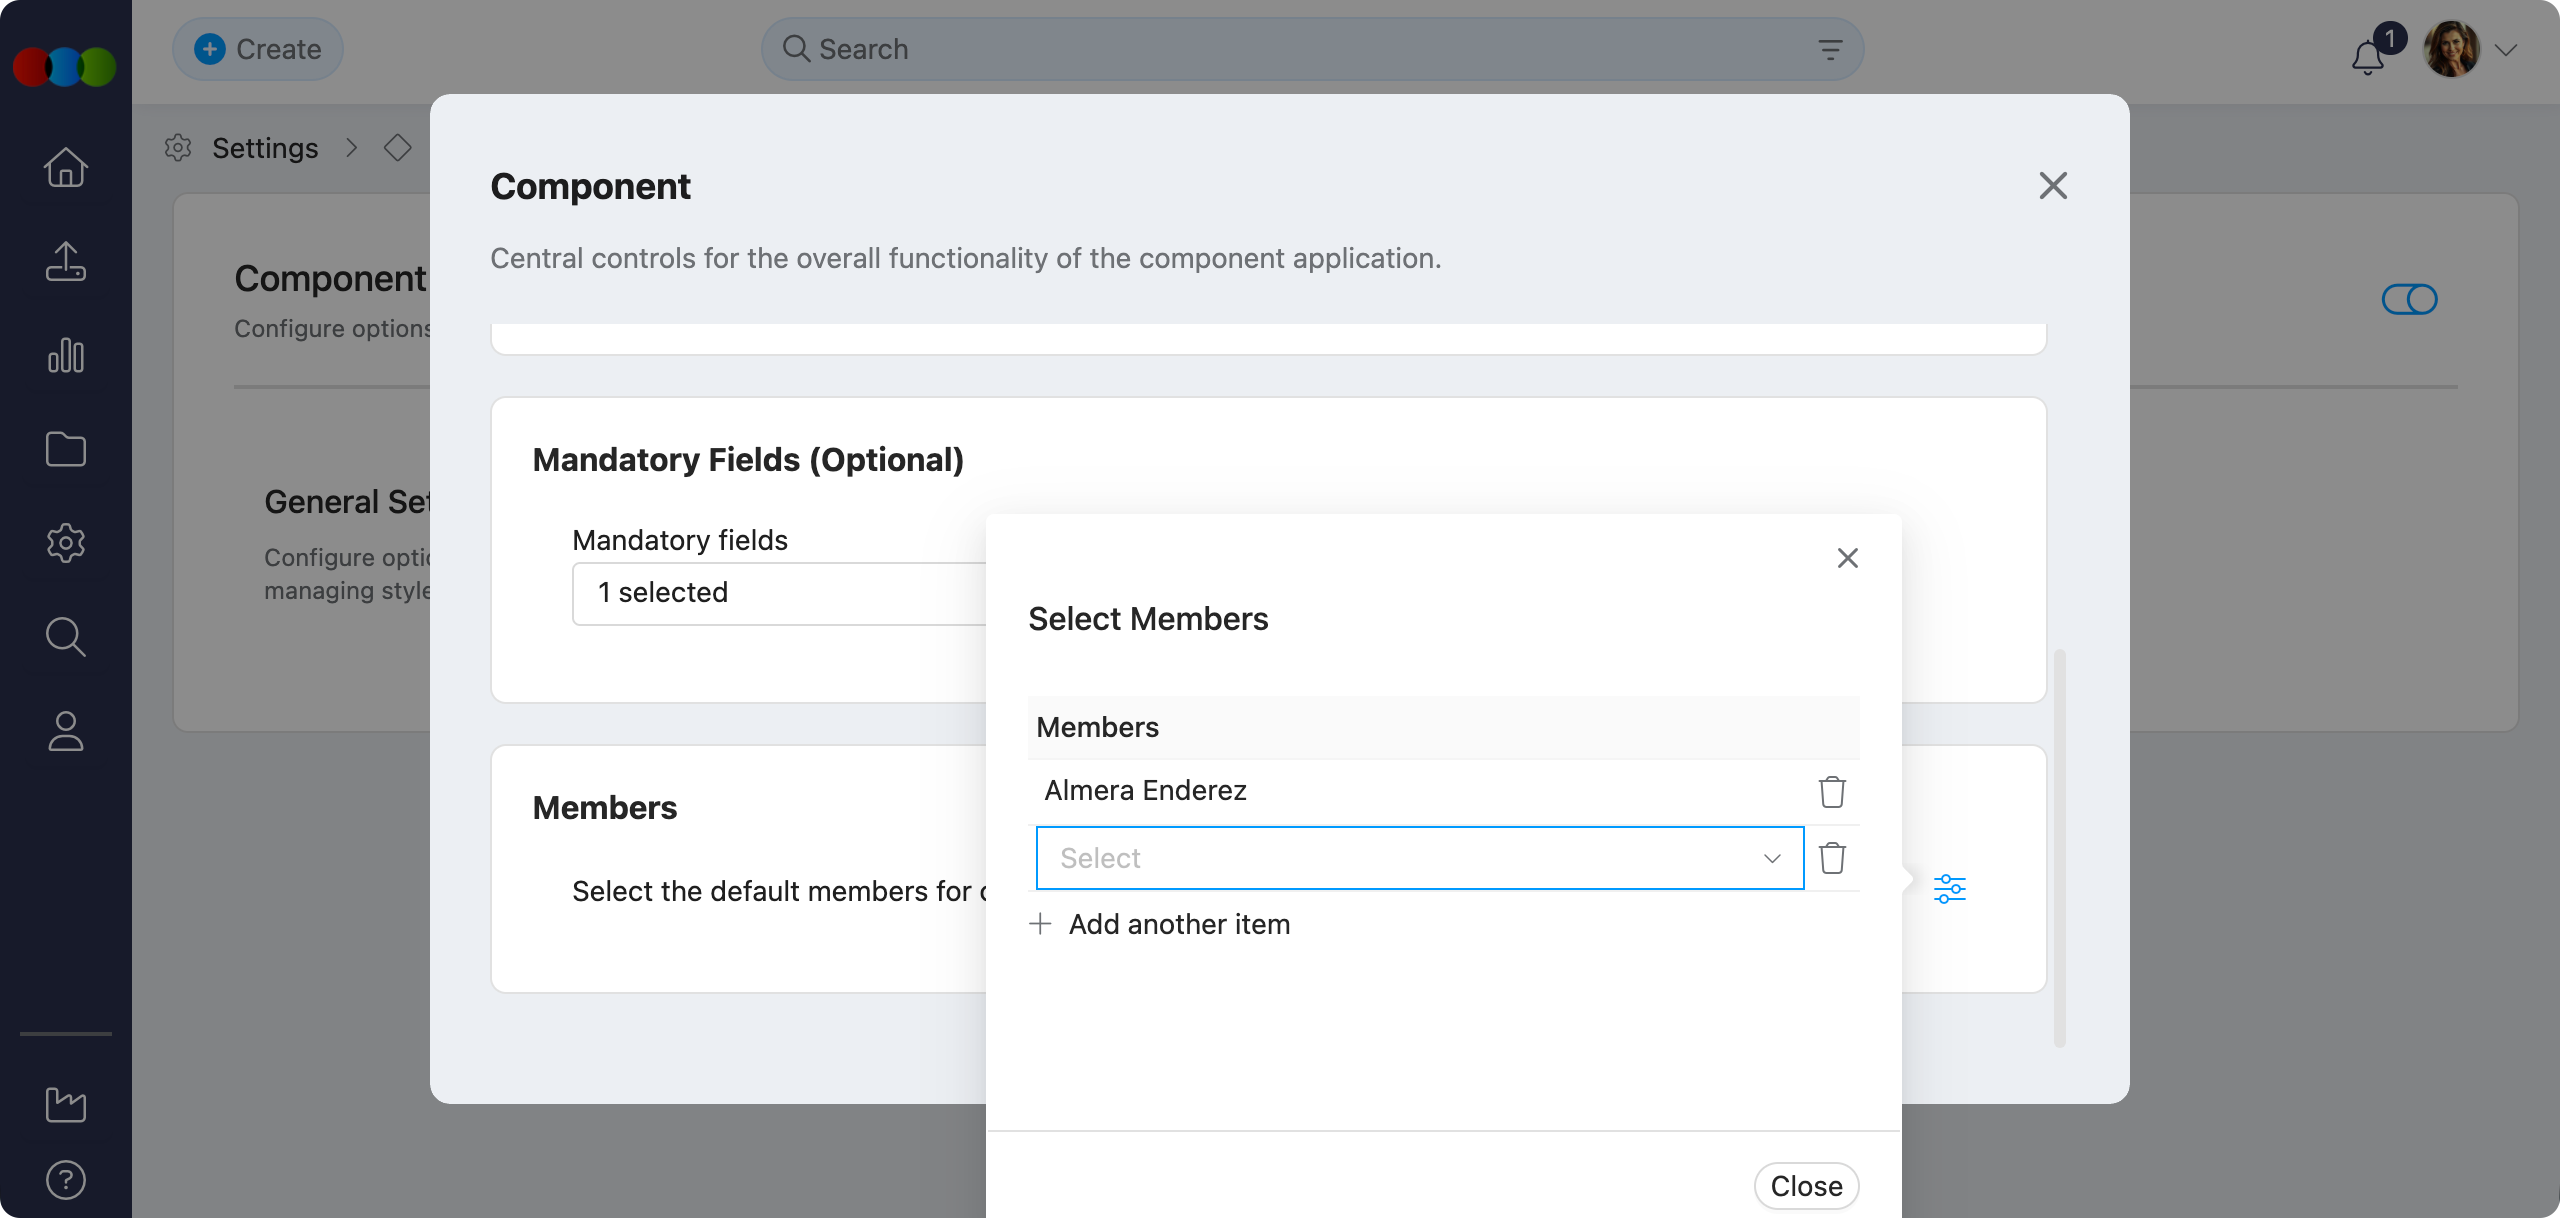Click the members filter settings icon
Image resolution: width=2560 pixels, height=1218 pixels.
click(1949, 888)
